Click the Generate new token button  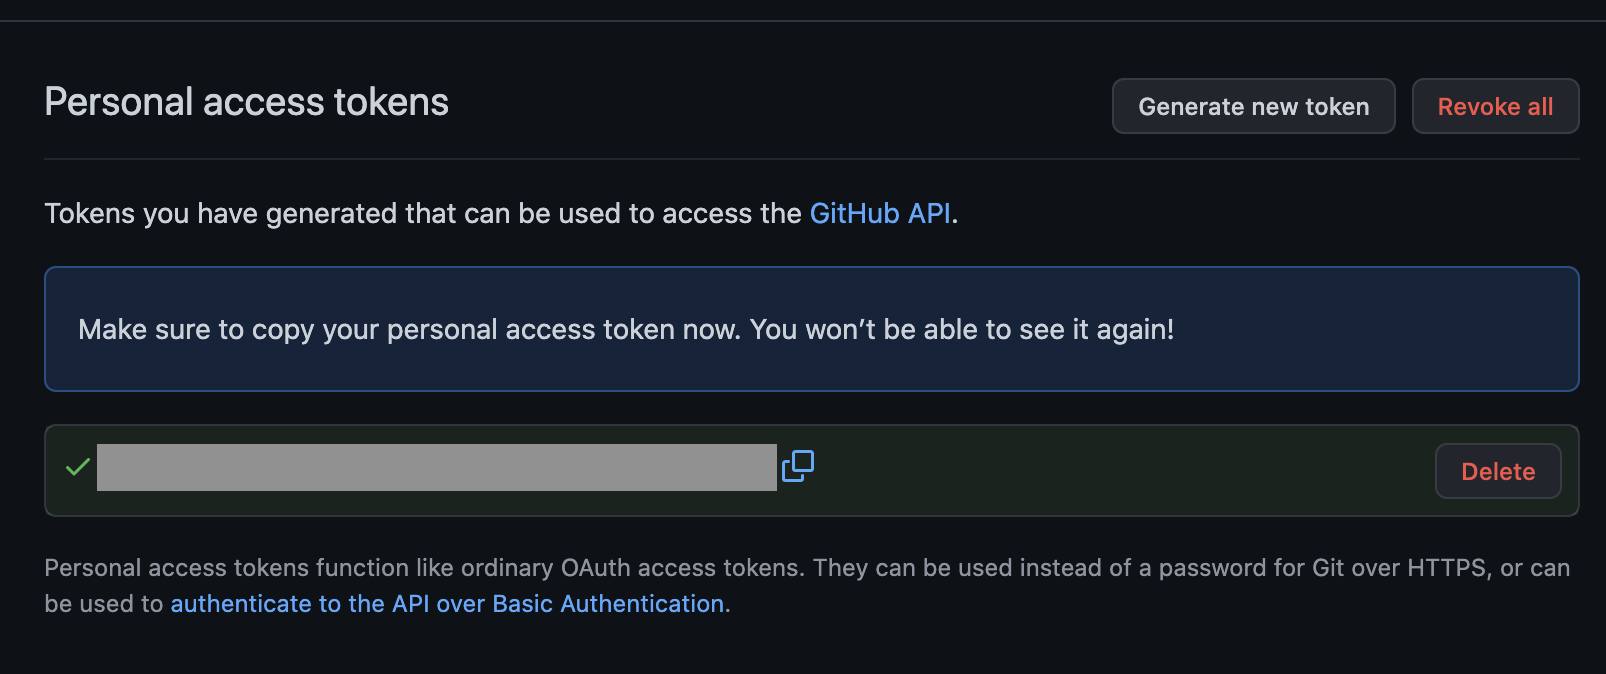1253,106
